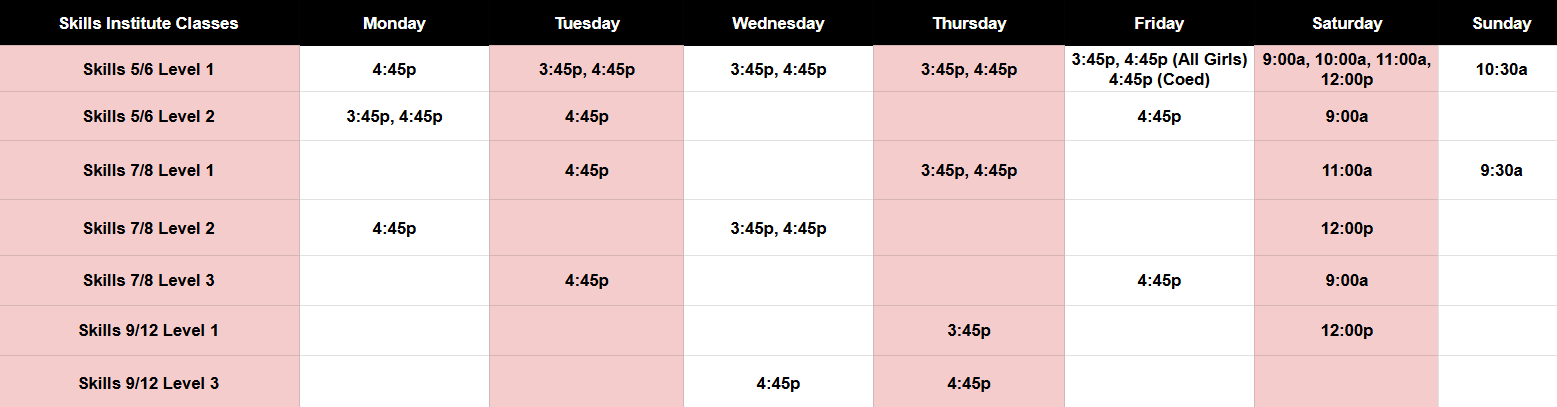
Task: Select the Sunday column header
Action: (1501, 23)
